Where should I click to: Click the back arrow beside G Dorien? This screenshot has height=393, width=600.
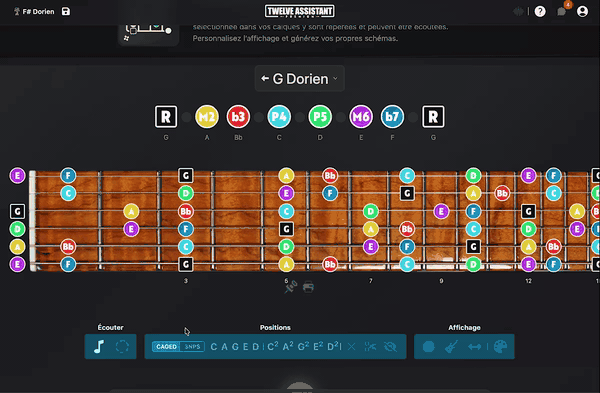pyautogui.click(x=265, y=78)
